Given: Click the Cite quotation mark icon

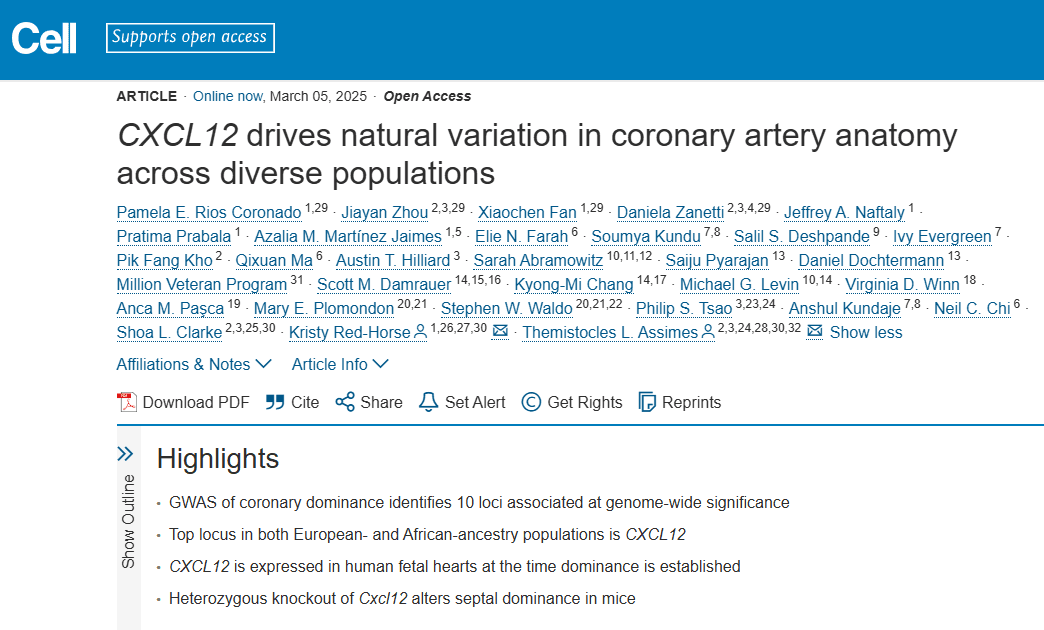Looking at the screenshot, I should click(275, 402).
